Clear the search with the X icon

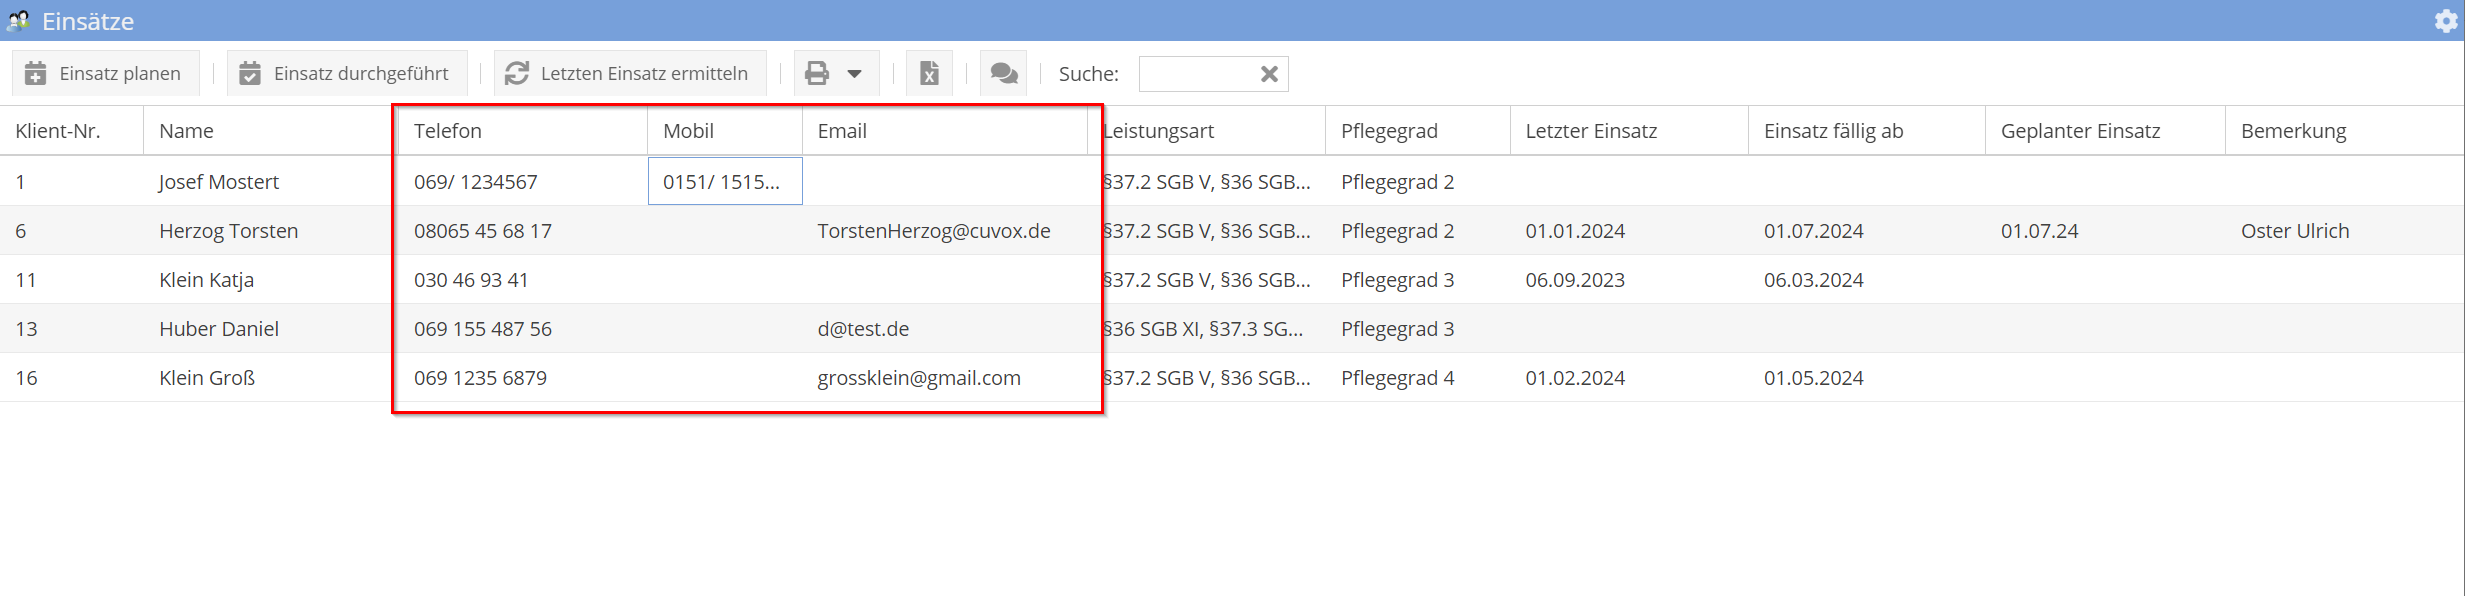pyautogui.click(x=1269, y=74)
